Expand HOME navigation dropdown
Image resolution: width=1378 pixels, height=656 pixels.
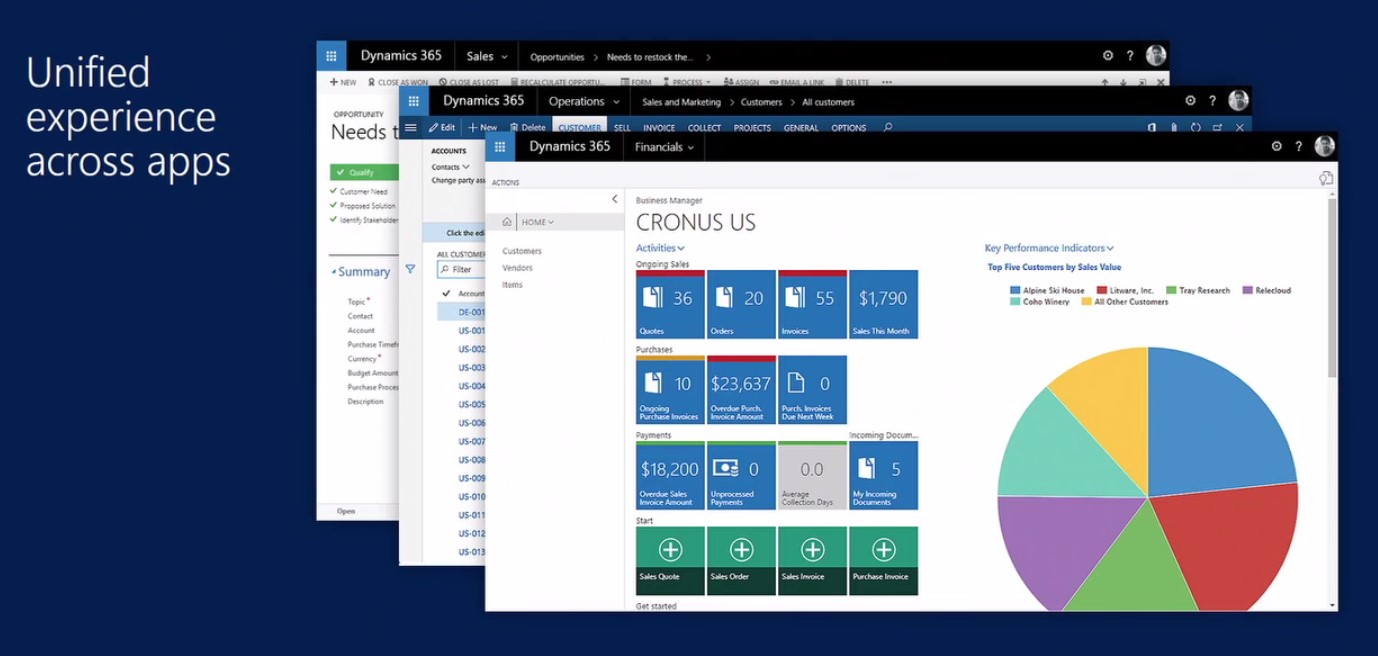pos(538,222)
